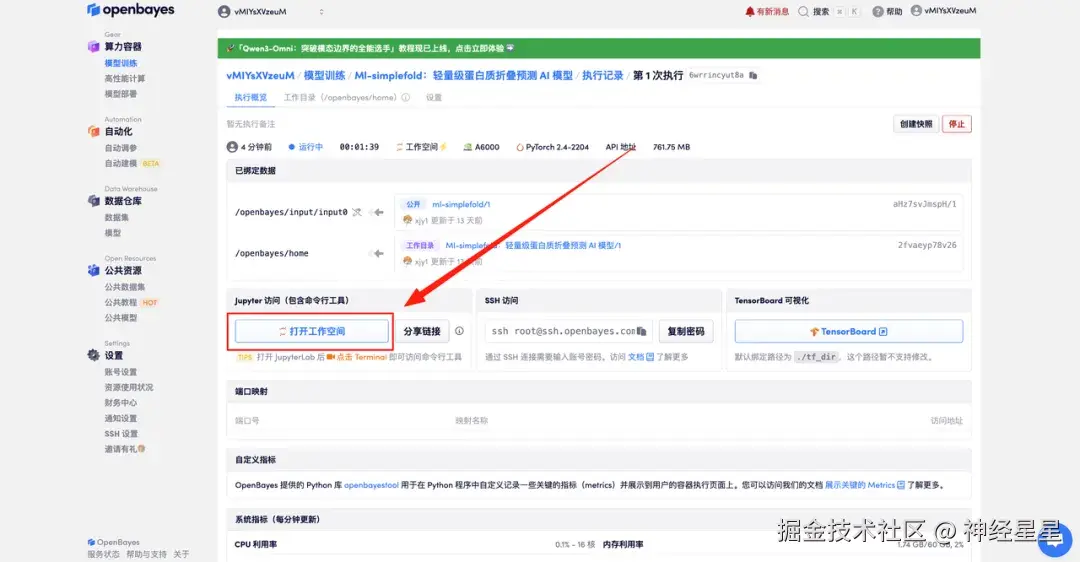Open the 算力容器 section icon

point(94,46)
